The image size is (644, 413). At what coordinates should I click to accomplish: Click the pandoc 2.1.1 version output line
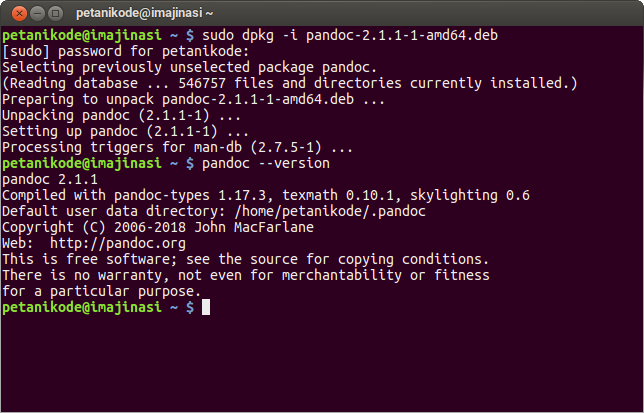[50, 179]
